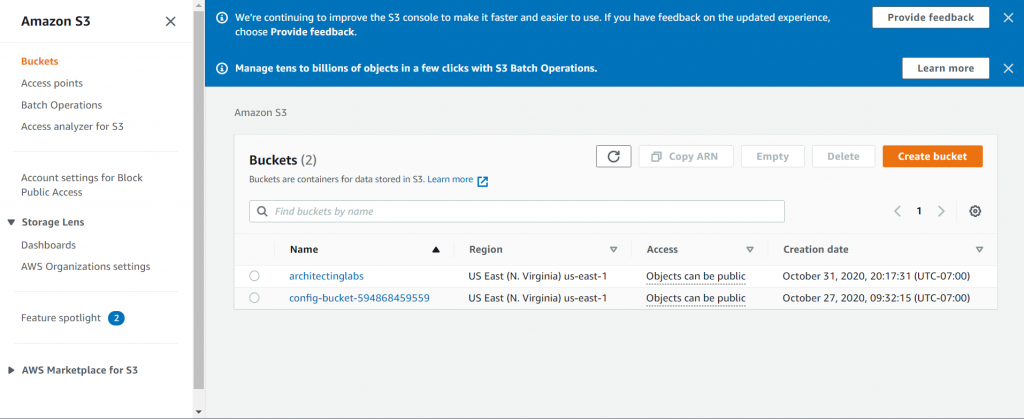The height and width of the screenshot is (419, 1024).
Task: Open Access points in sidebar
Action: pyautogui.click(x=52, y=83)
